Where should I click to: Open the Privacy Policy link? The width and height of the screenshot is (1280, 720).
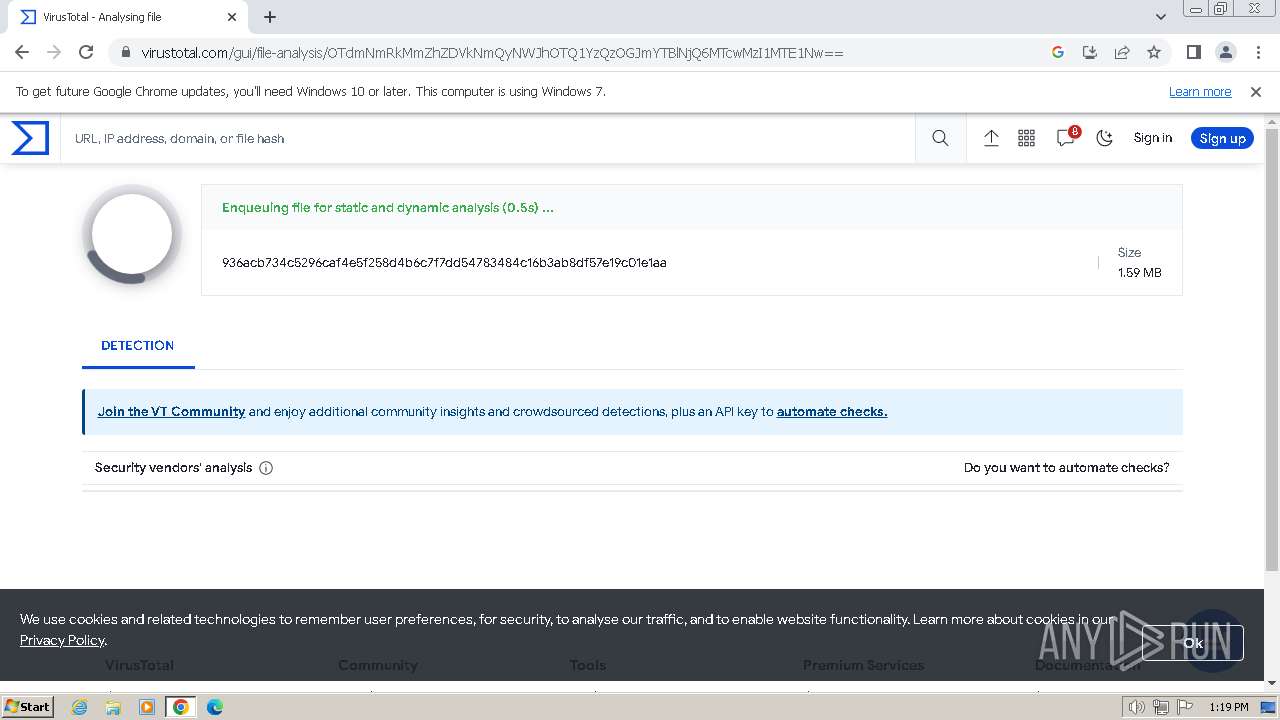pos(62,640)
